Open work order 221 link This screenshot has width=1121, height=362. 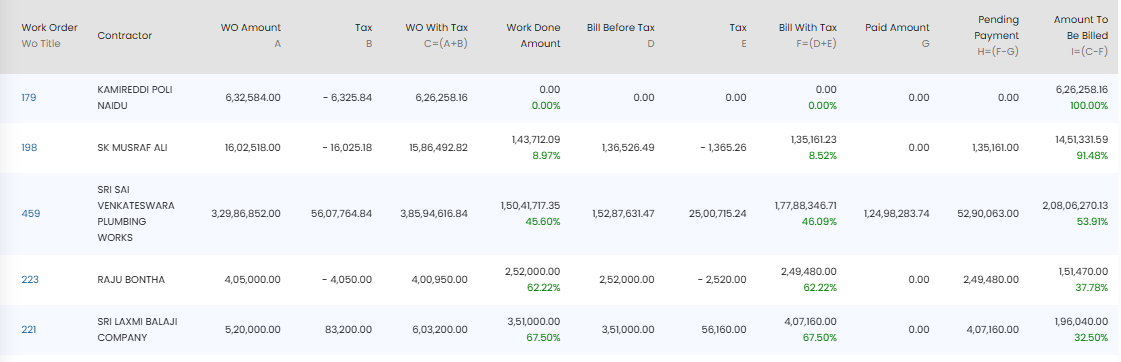point(29,330)
